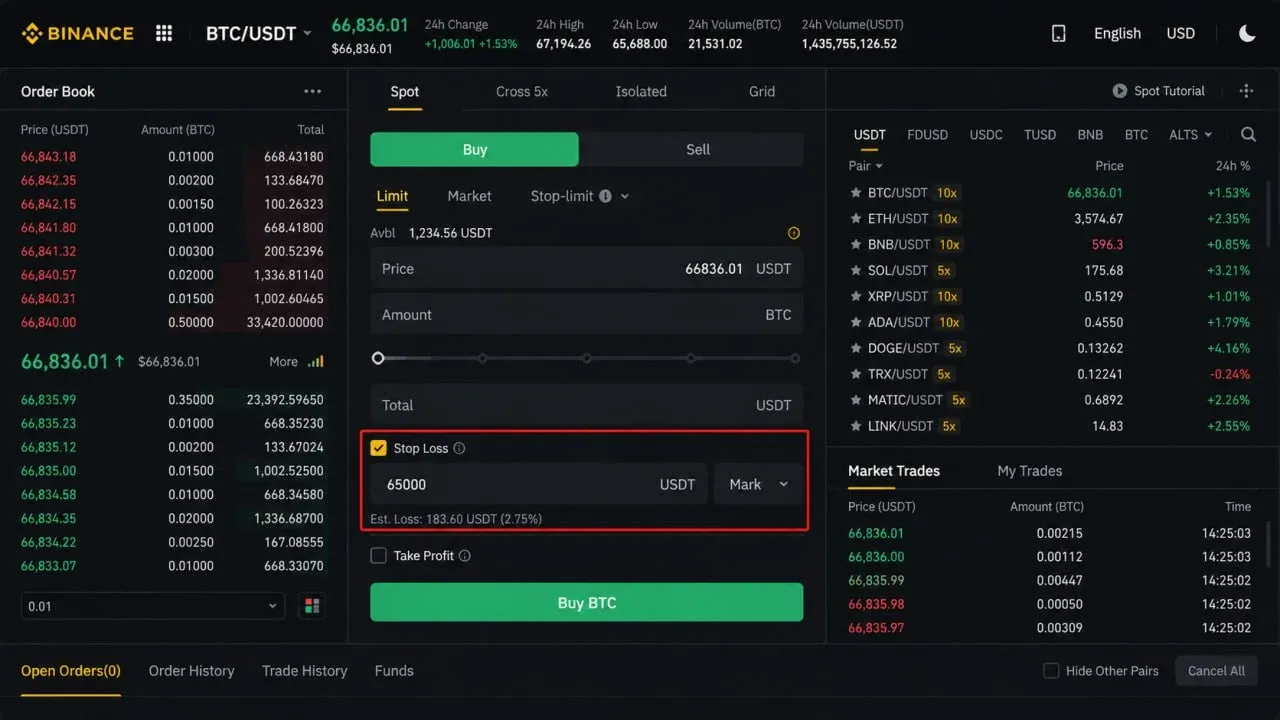Click the Buy BTC button

(x=586, y=602)
